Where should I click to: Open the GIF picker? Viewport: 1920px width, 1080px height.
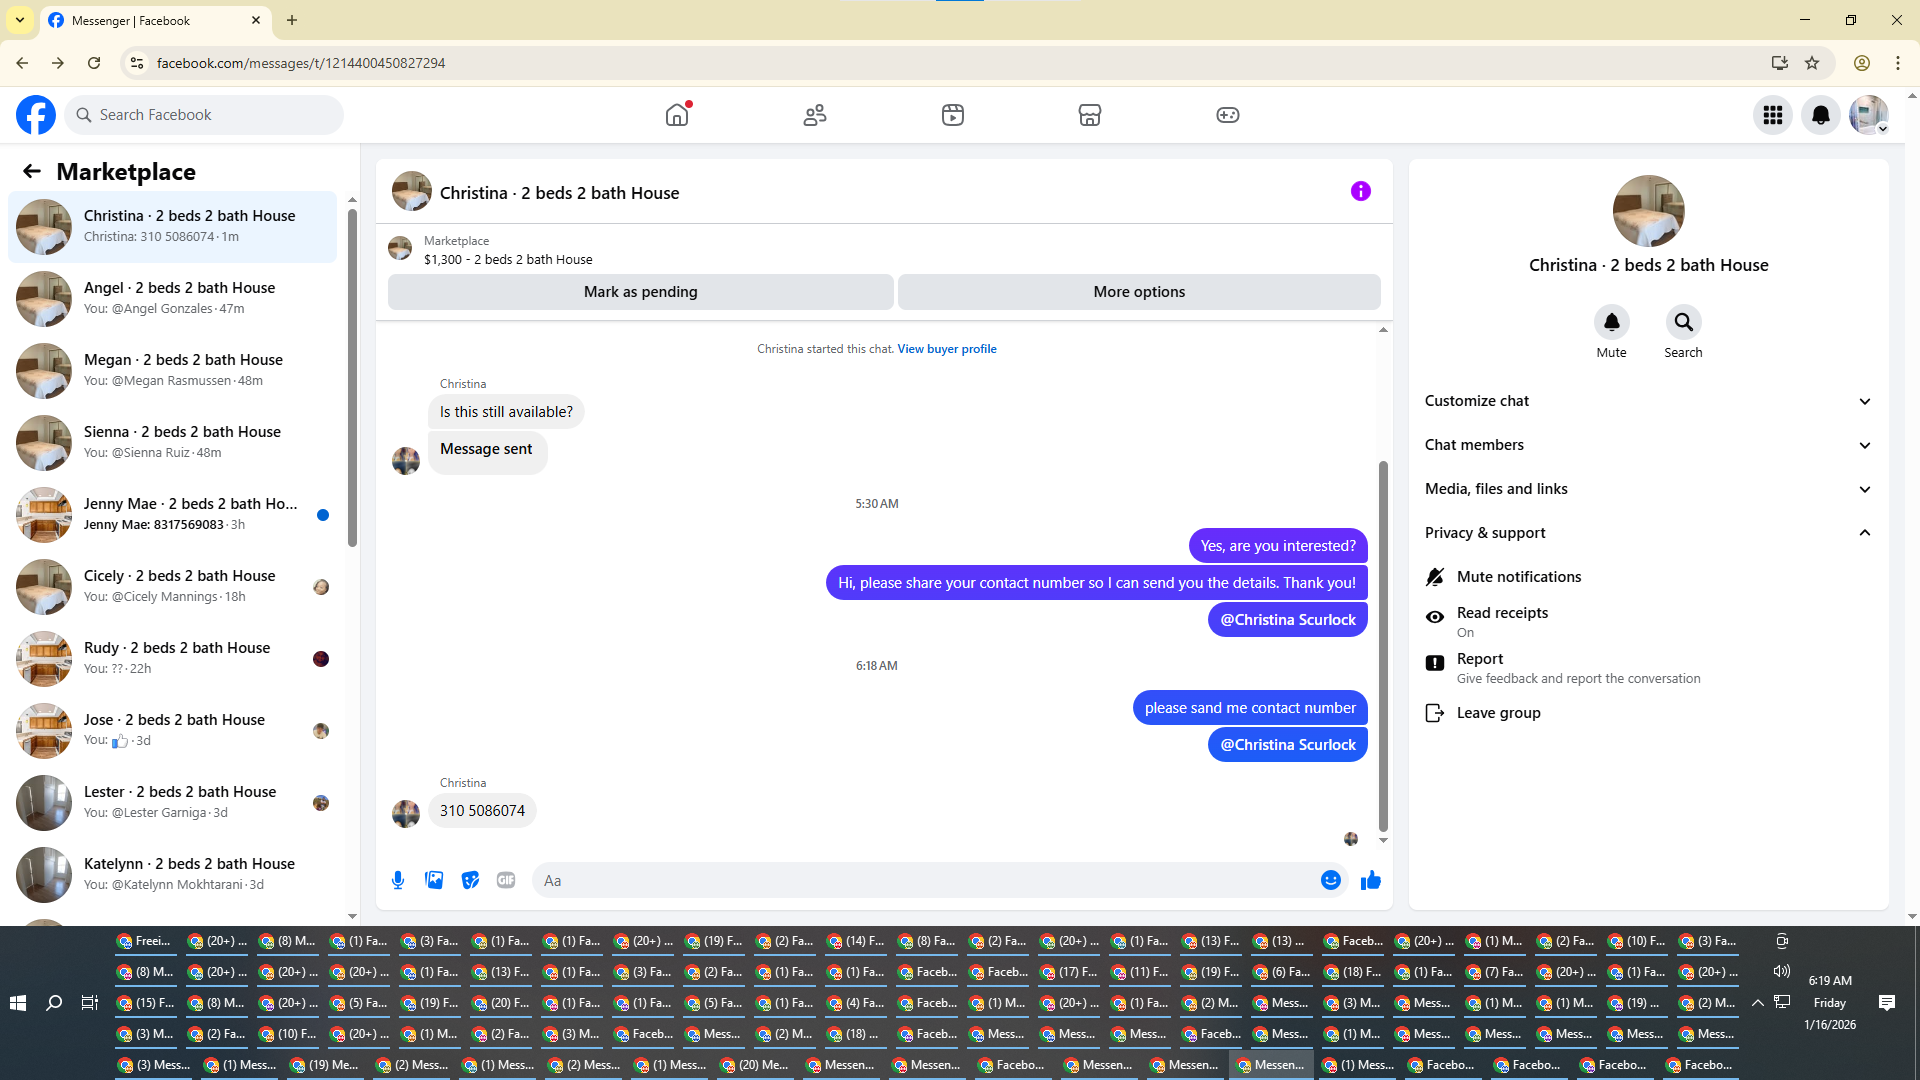506,880
